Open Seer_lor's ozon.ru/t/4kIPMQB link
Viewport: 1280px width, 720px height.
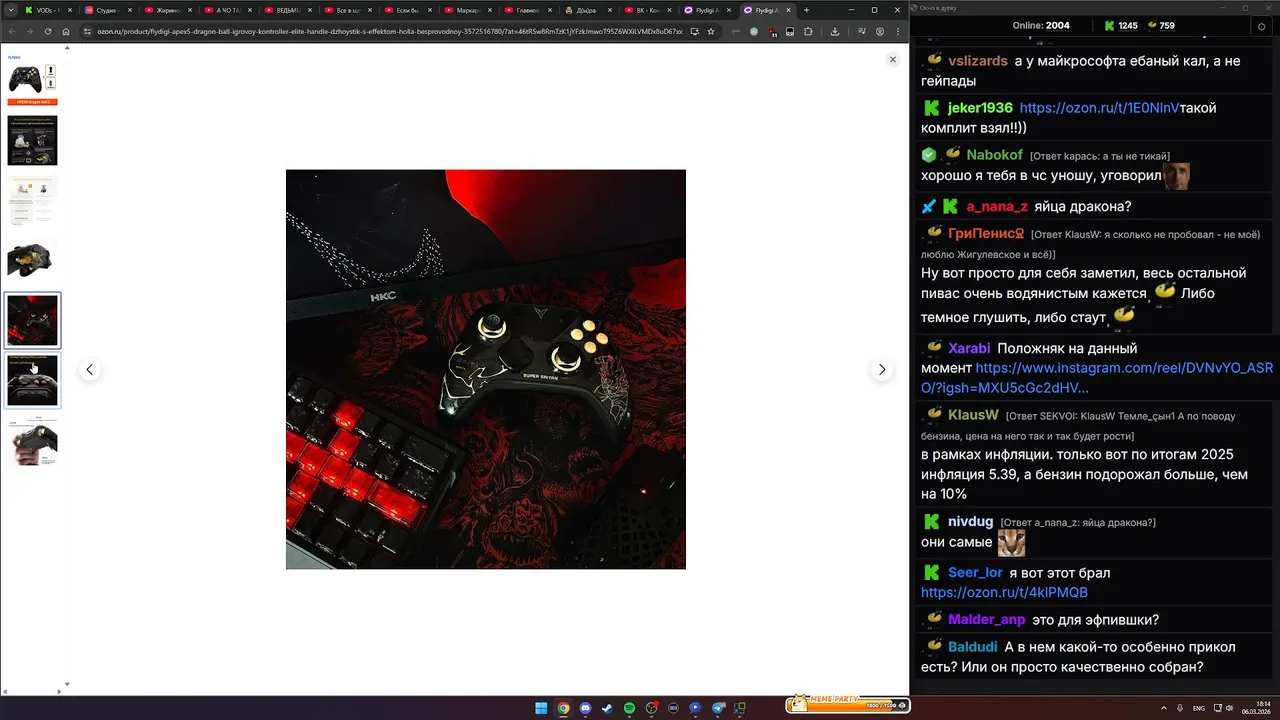click(x=1004, y=593)
